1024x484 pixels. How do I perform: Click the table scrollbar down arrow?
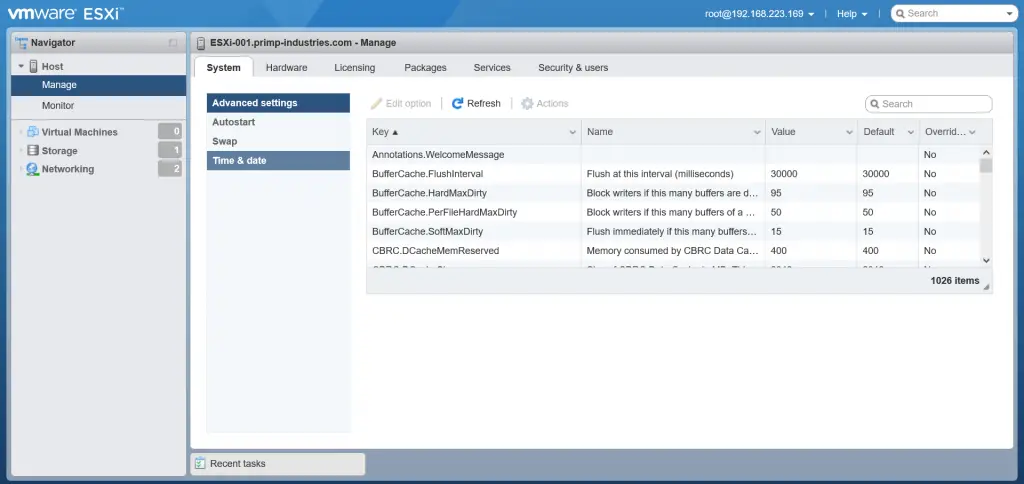[x=986, y=260]
